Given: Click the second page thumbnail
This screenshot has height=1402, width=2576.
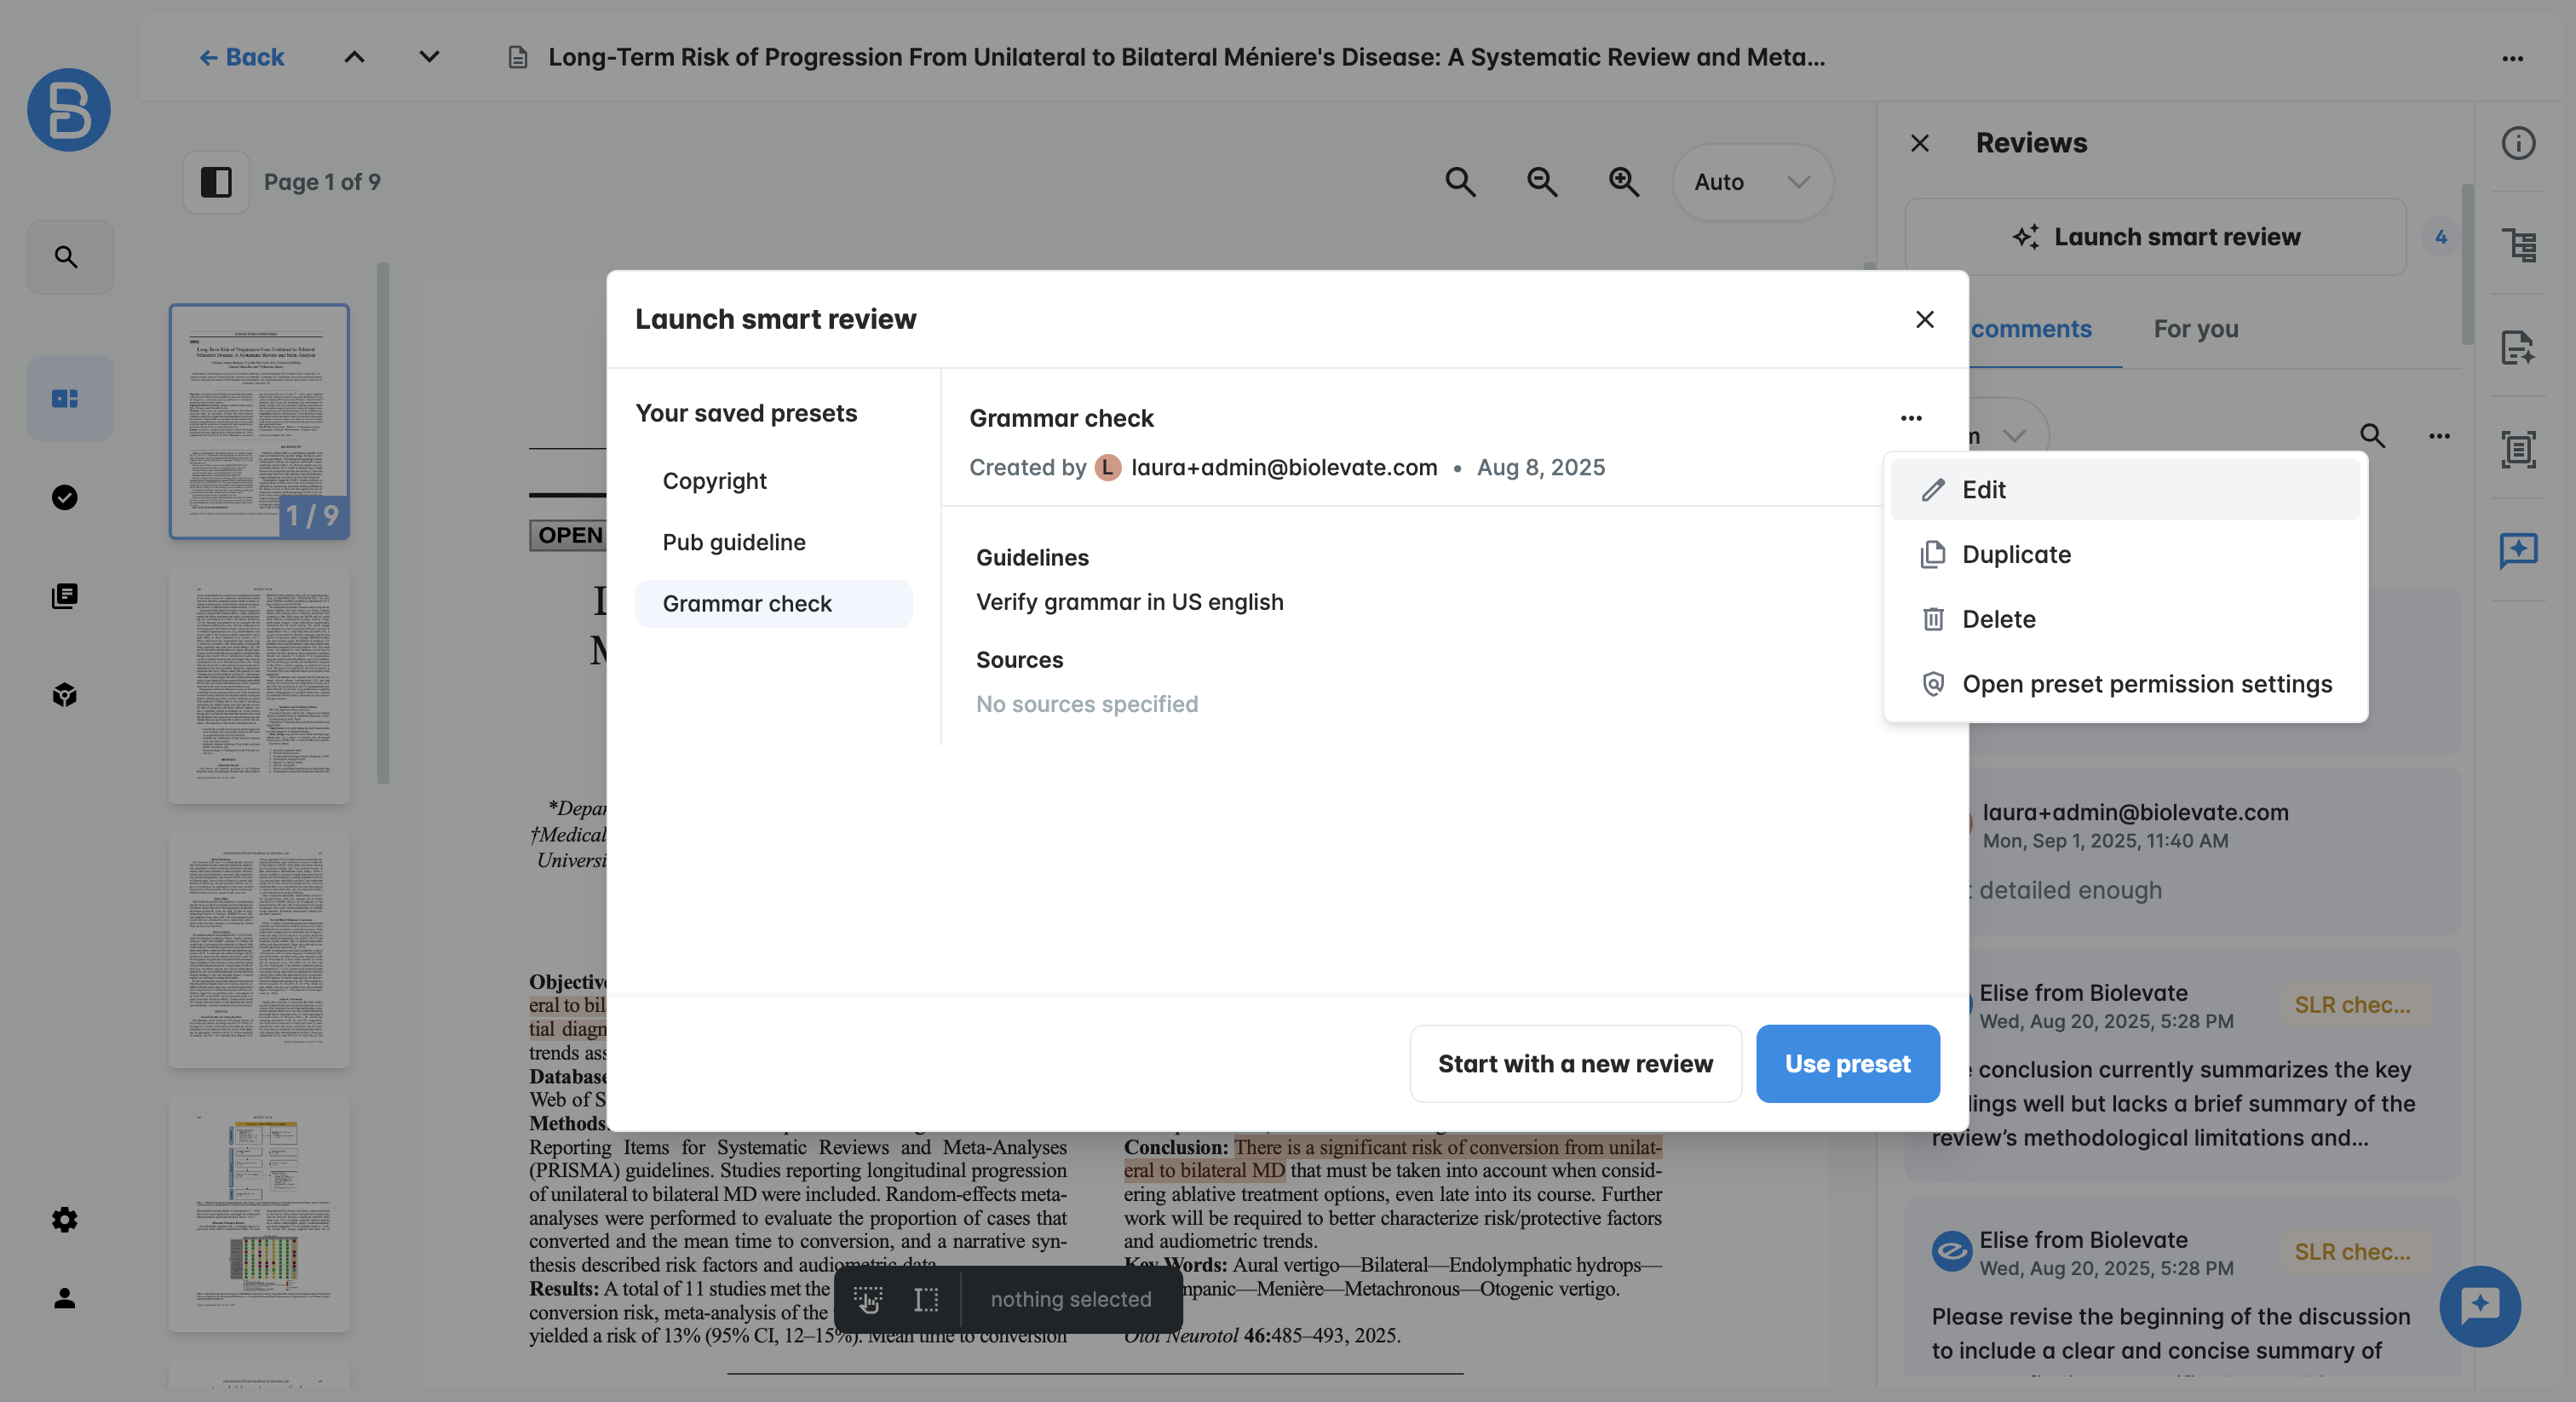Looking at the screenshot, I should click(x=259, y=686).
